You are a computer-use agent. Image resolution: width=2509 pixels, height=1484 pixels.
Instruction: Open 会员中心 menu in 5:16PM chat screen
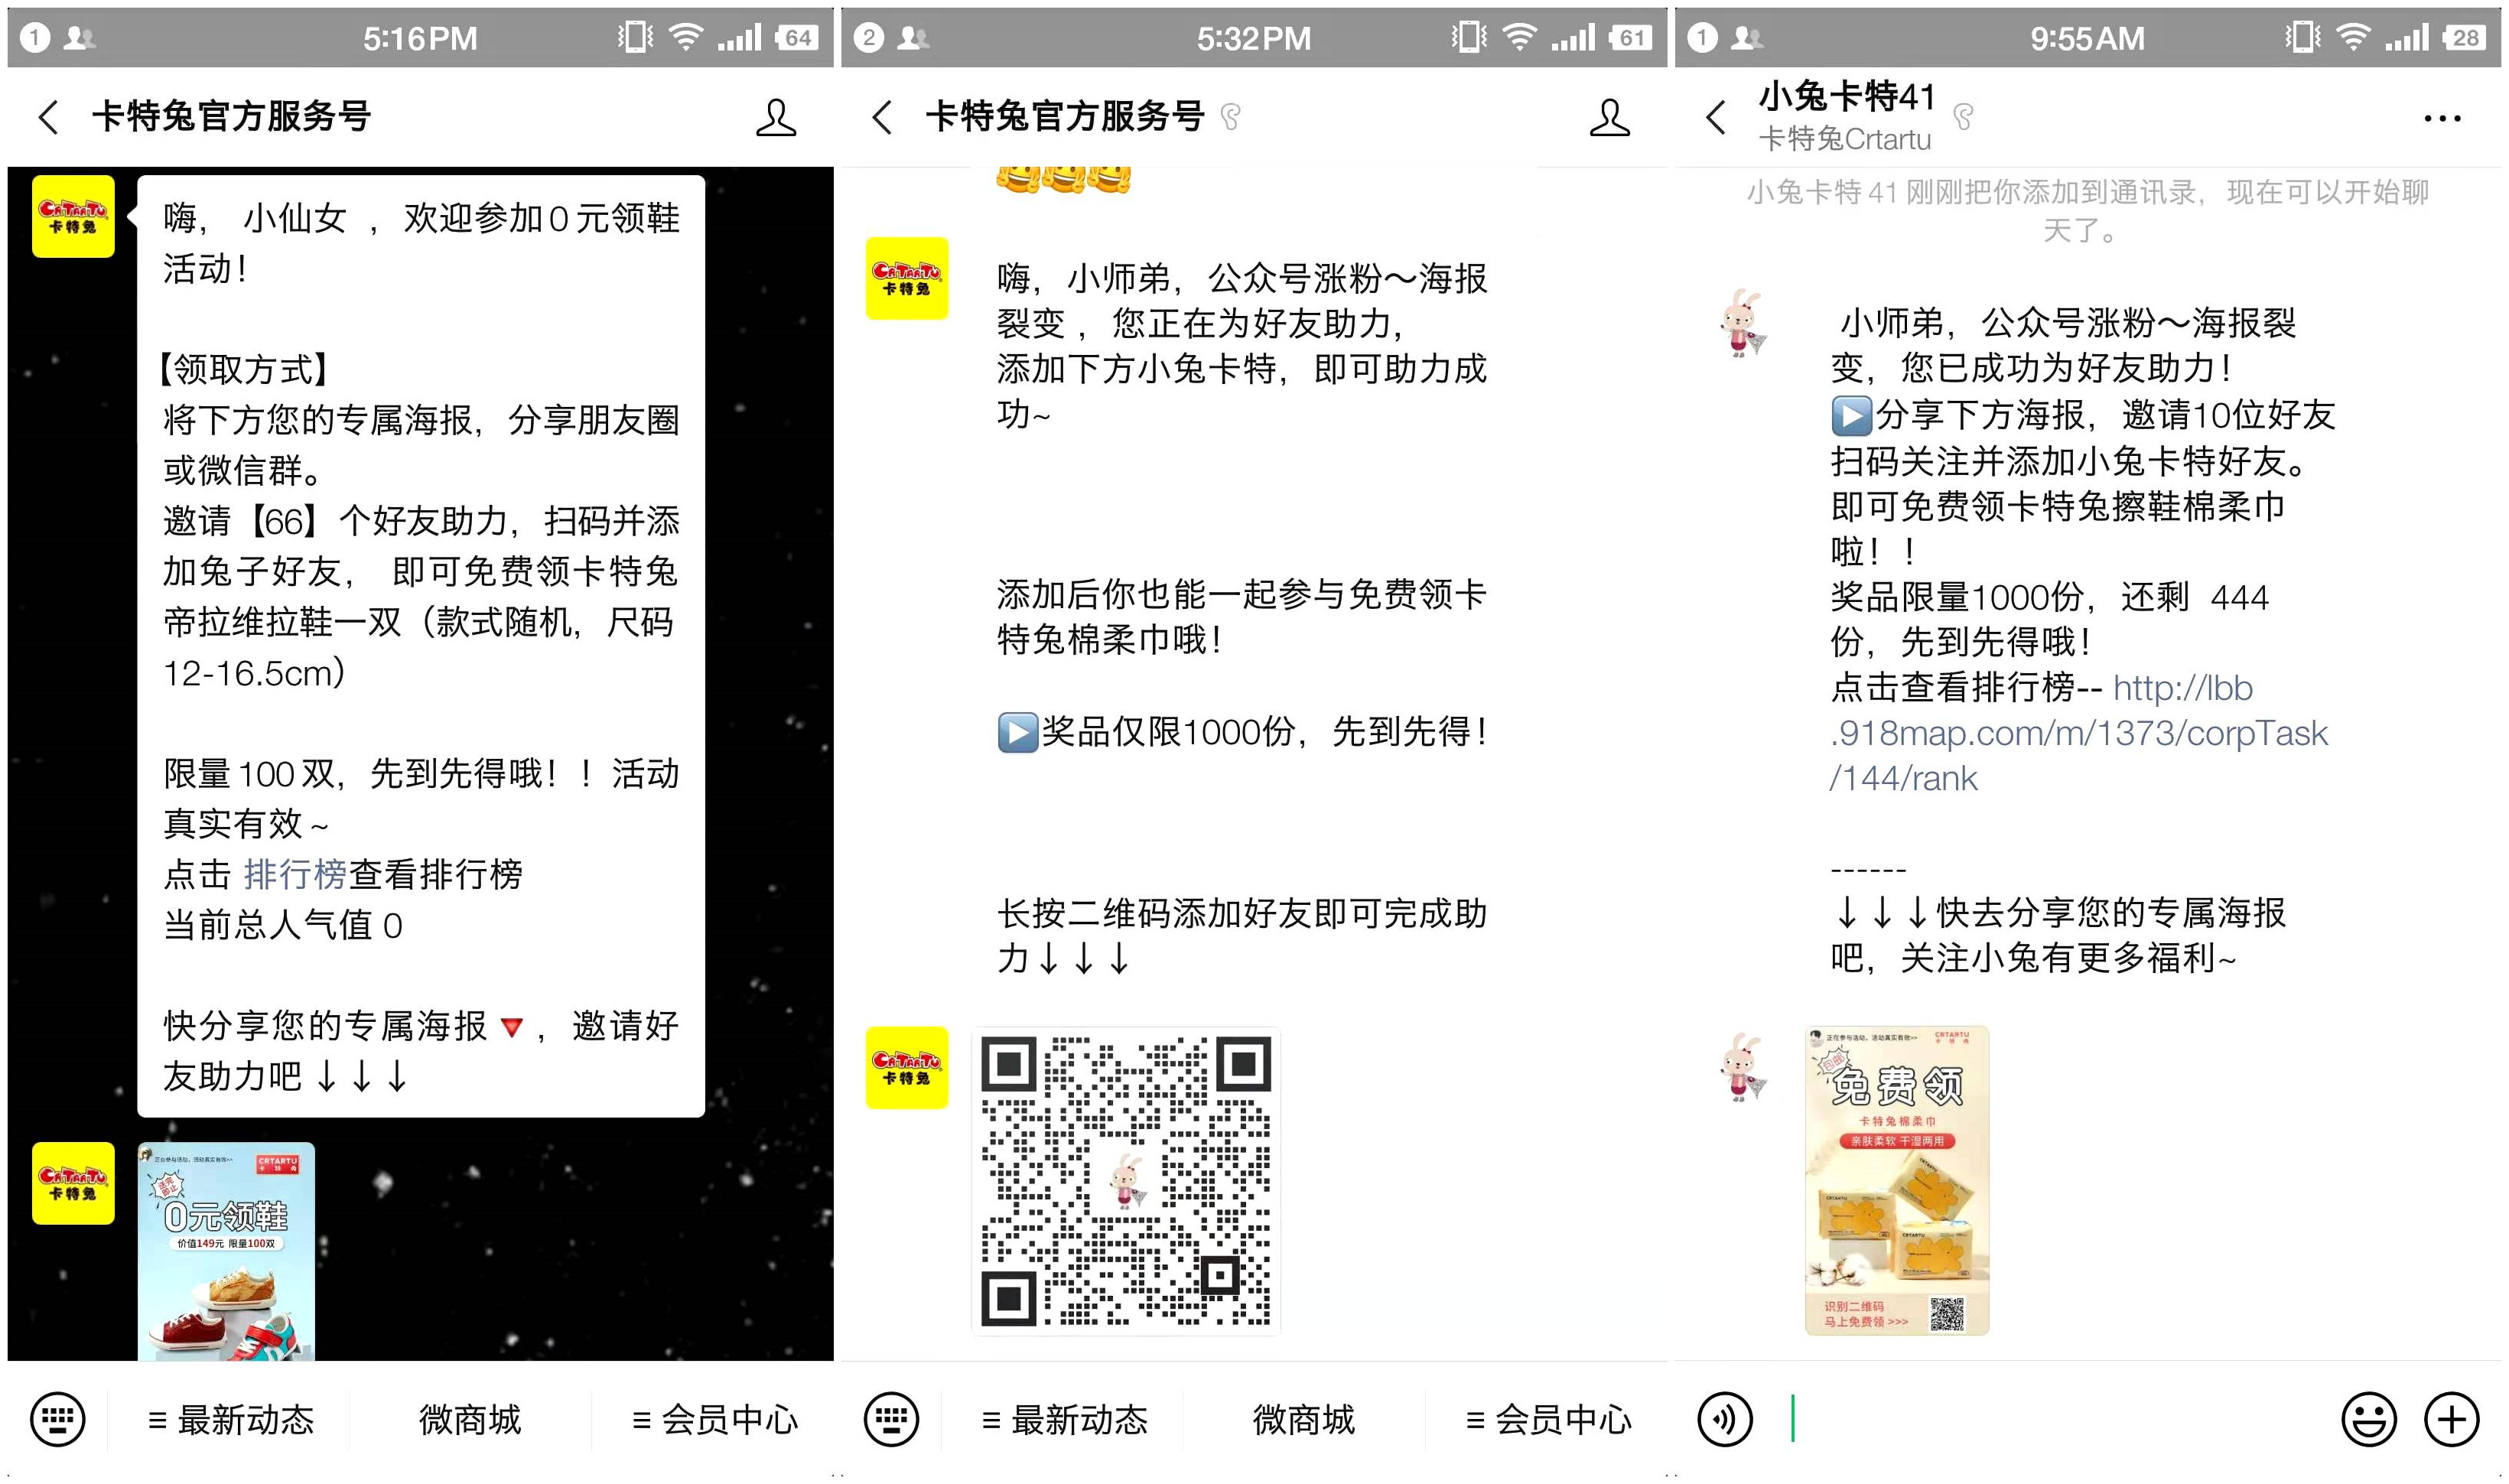(714, 1419)
